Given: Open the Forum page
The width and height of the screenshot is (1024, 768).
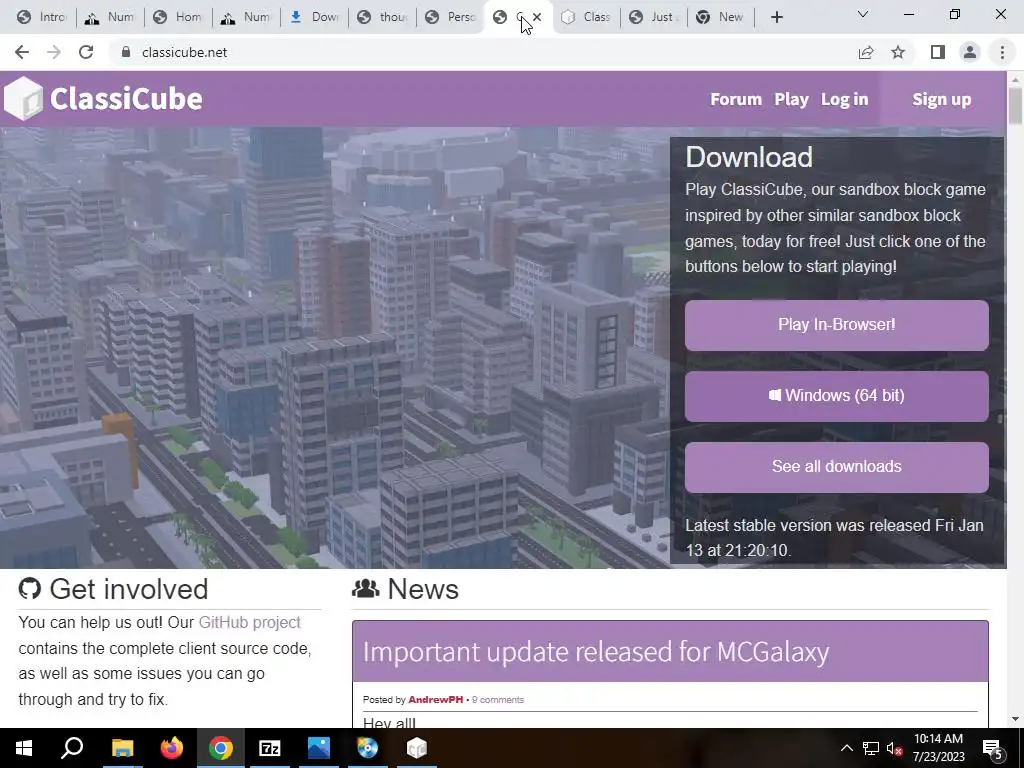Looking at the screenshot, I should point(736,99).
